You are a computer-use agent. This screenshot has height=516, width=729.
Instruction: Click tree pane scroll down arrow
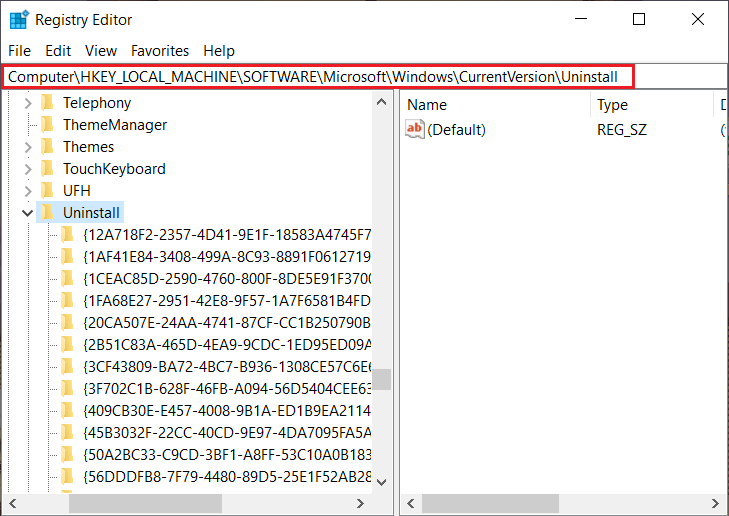tap(382, 482)
